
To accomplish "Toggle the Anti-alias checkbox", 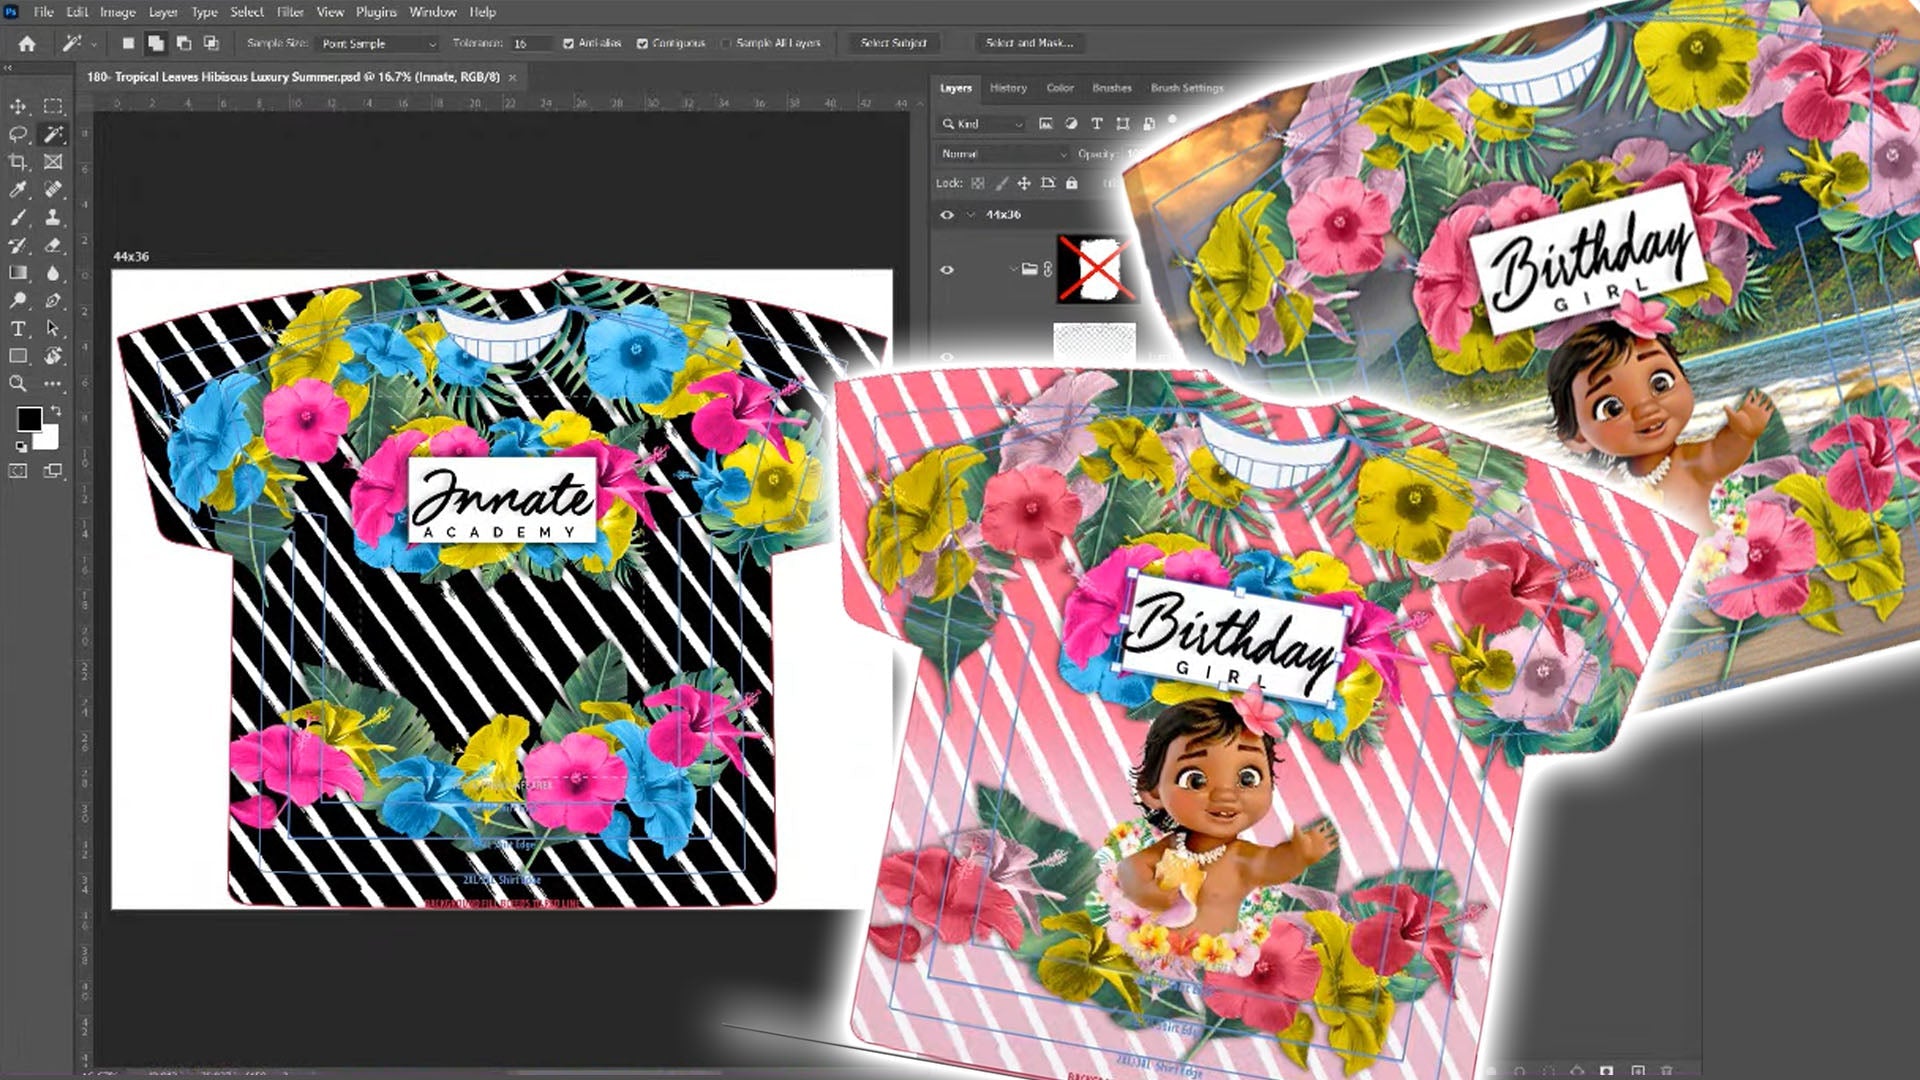I will pos(568,43).
